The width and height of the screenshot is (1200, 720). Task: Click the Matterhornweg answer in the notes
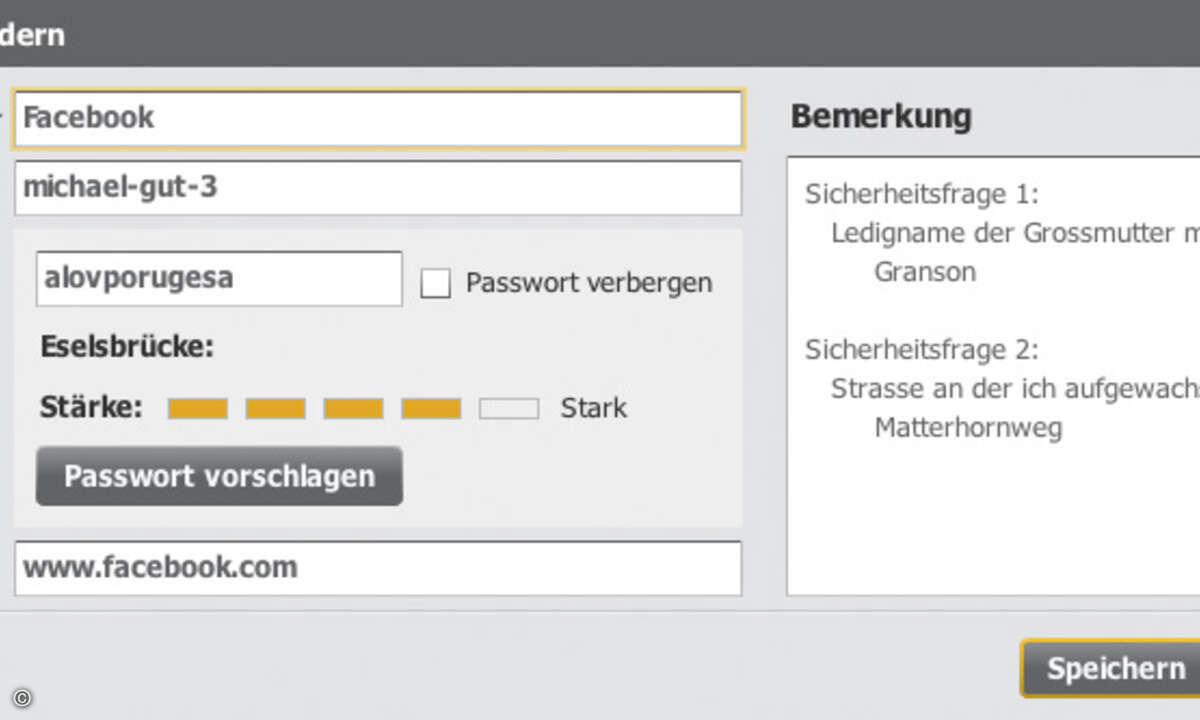click(967, 428)
